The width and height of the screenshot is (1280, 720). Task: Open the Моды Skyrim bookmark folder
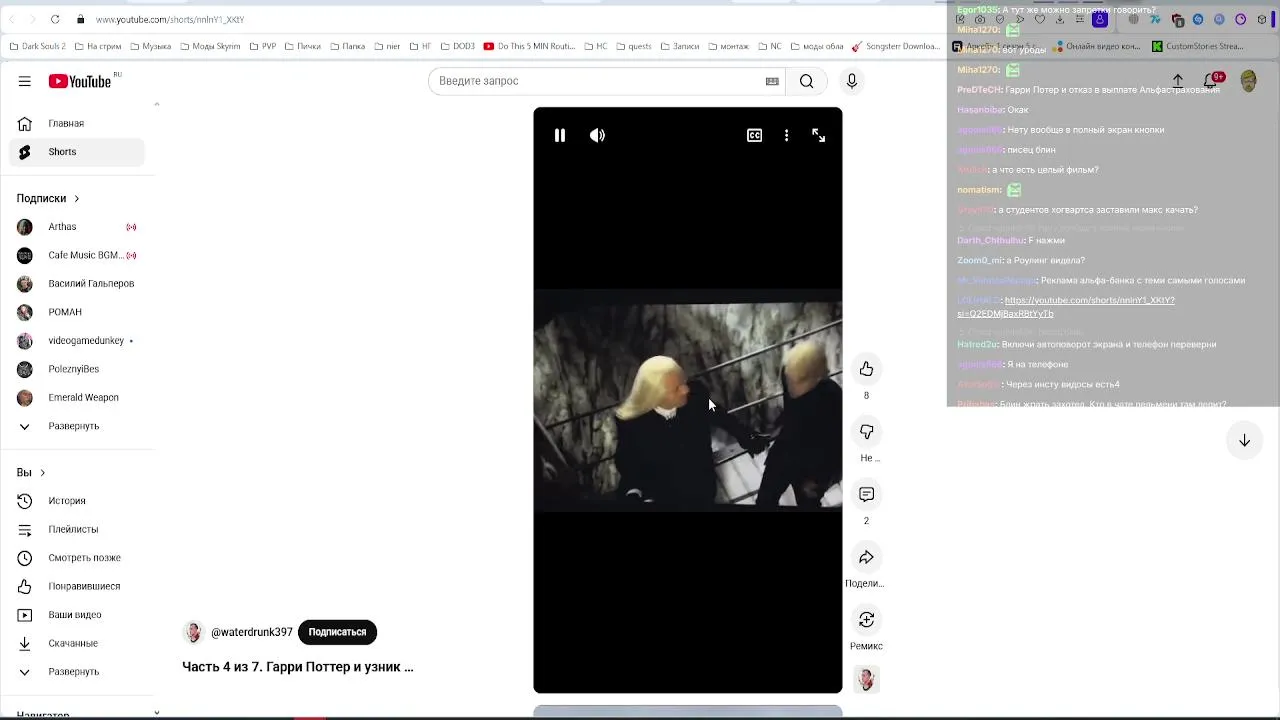click(210, 46)
